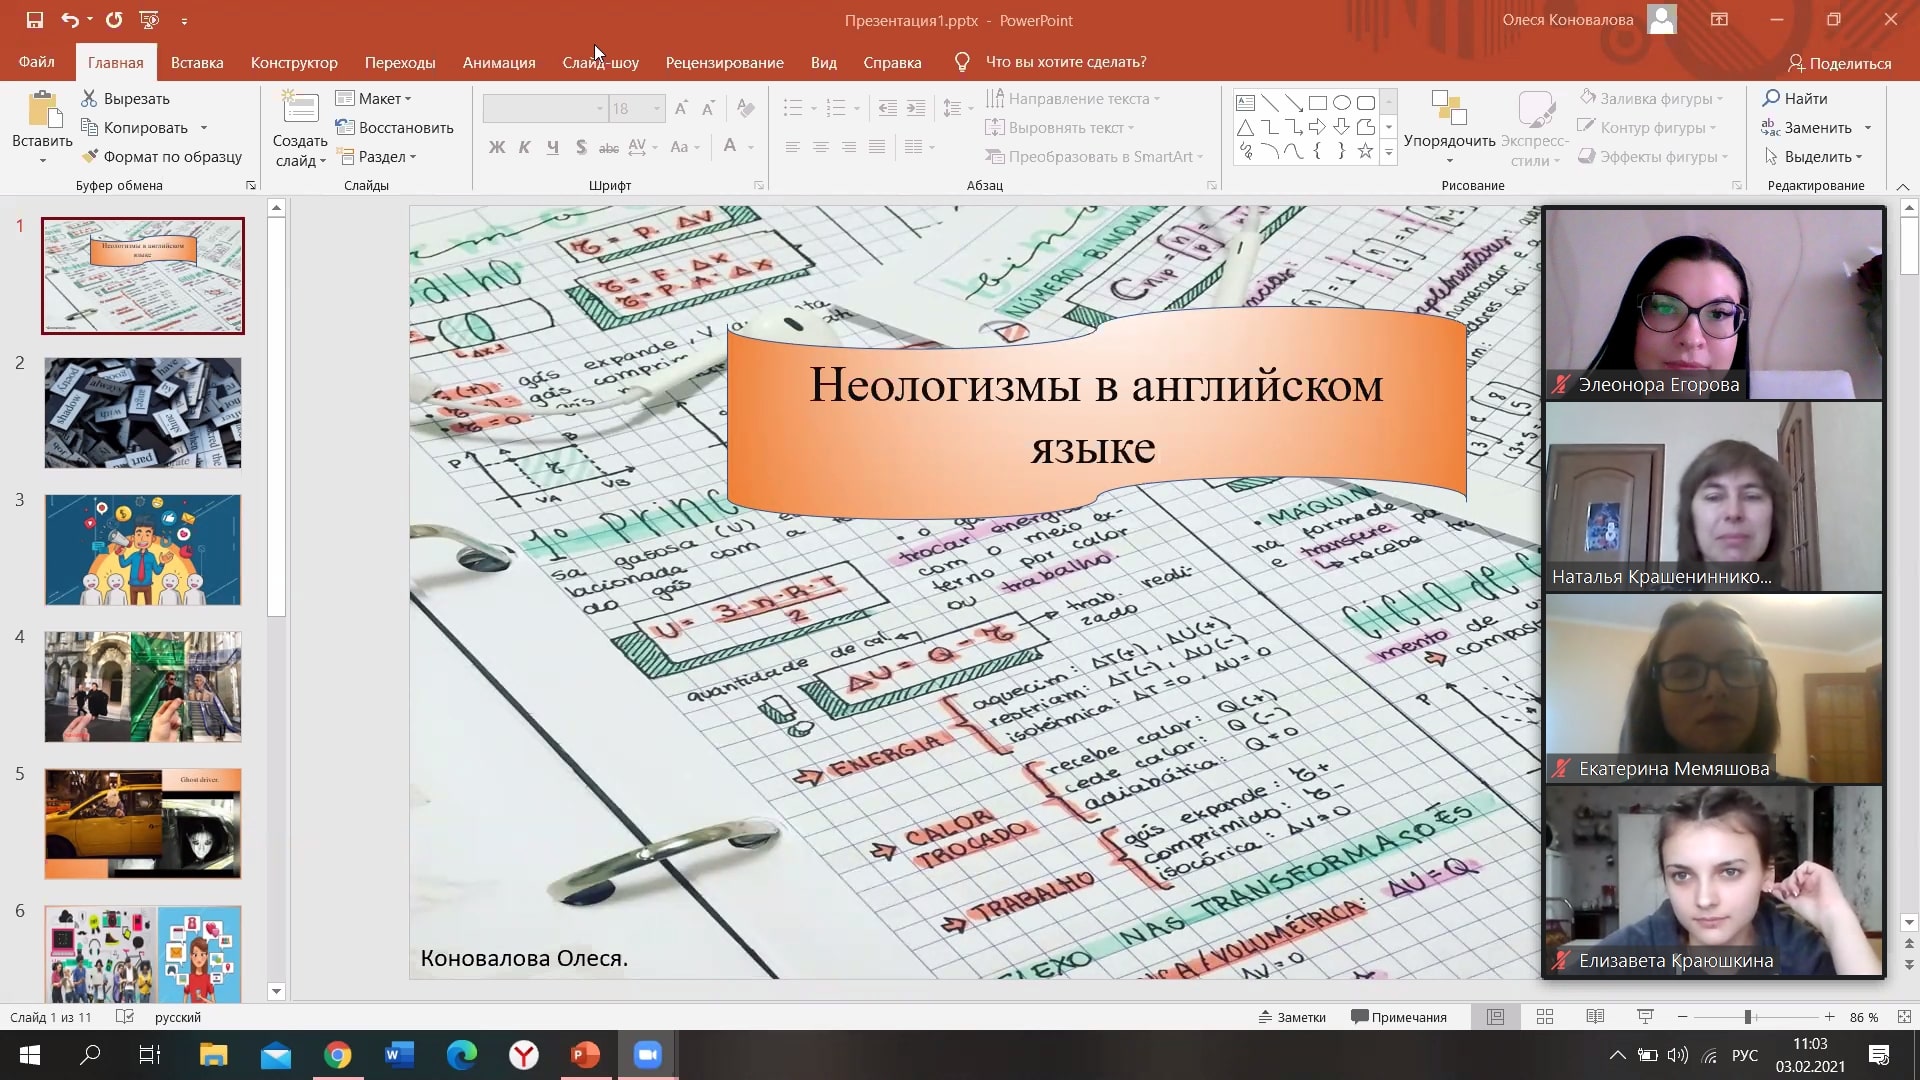This screenshot has height=1080, width=1920.
Task: Start slideshow from status bar icon
Action: [1645, 1017]
